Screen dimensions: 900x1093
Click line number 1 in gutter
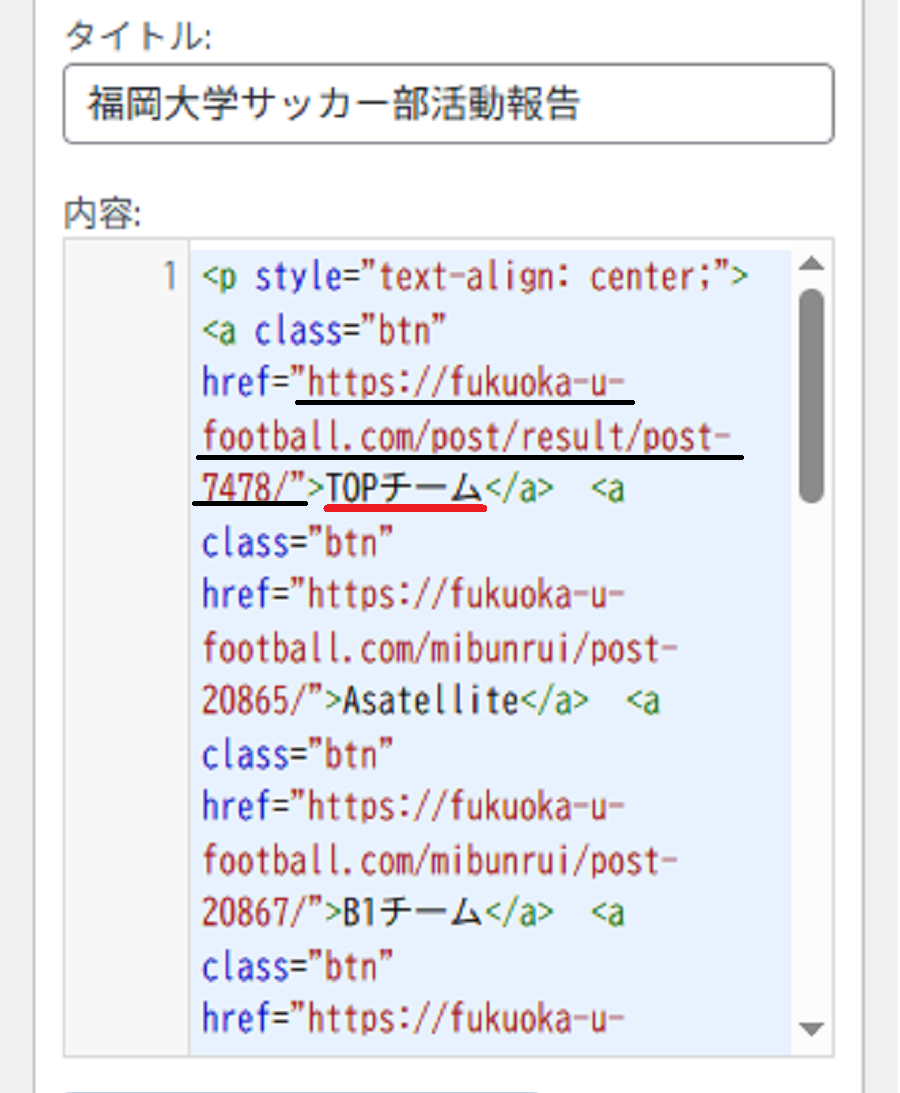(x=169, y=276)
